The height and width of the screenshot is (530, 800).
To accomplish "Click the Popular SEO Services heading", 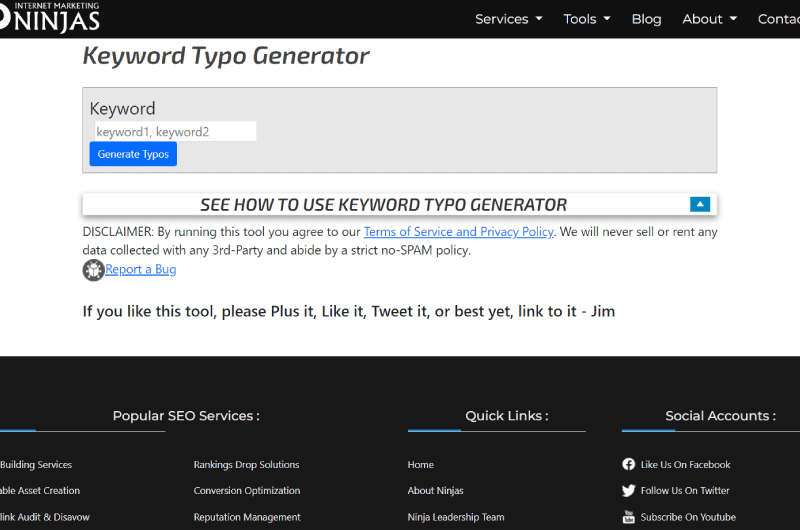I will tap(186, 416).
